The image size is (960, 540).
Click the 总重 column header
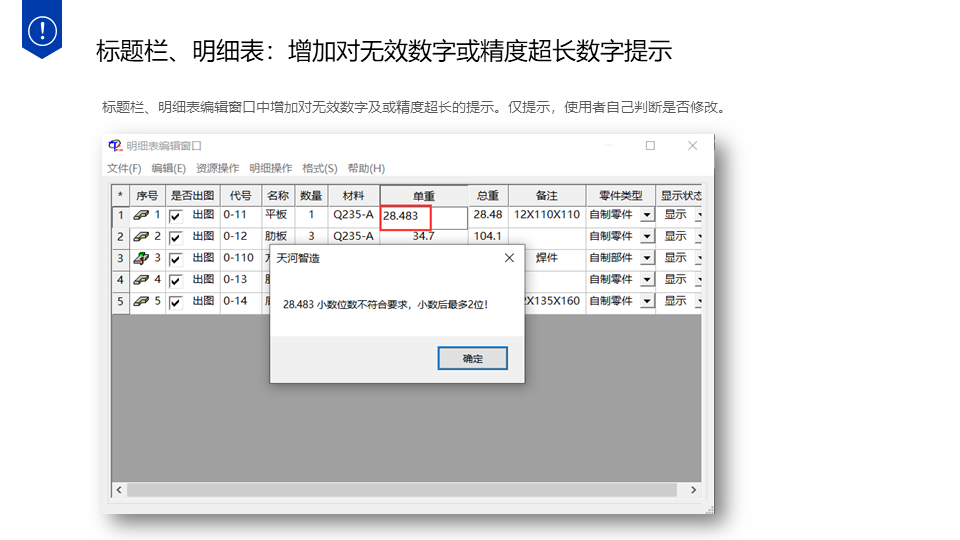click(x=488, y=196)
